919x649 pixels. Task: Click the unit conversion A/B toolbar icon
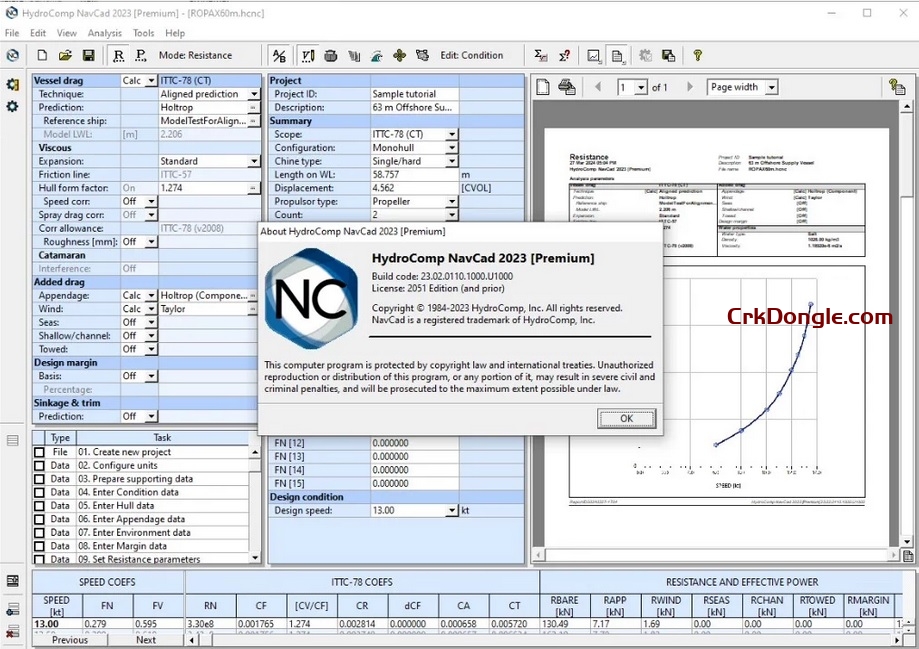coord(278,55)
